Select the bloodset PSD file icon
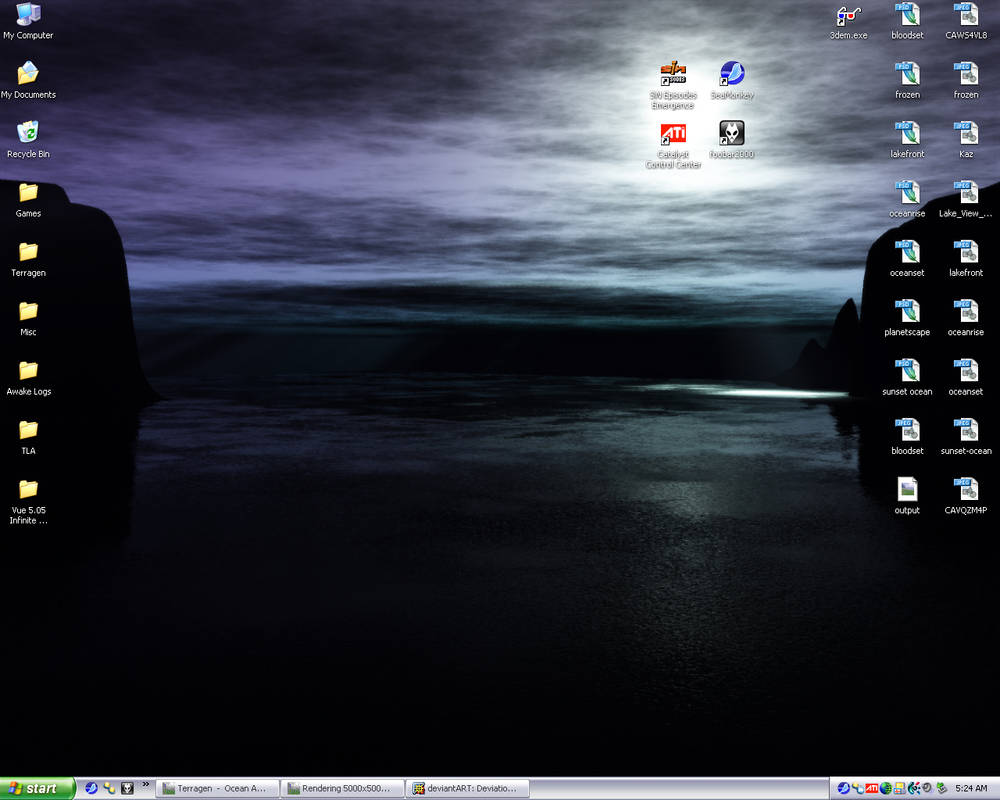This screenshot has height=800, width=1000. click(907, 21)
